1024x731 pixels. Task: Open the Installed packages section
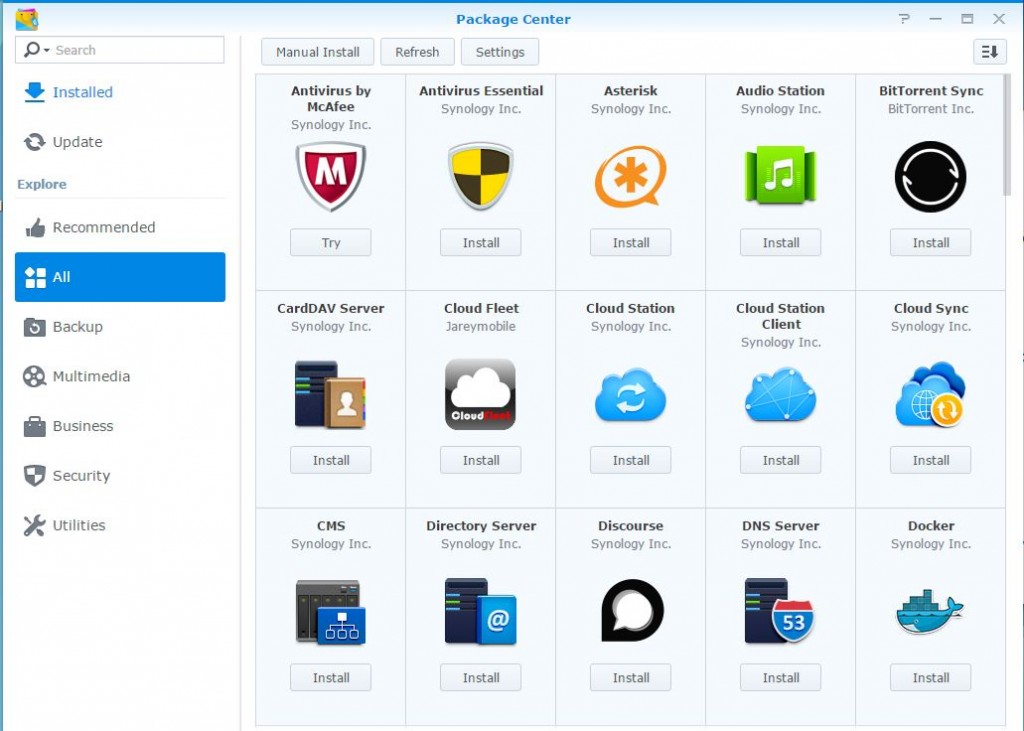pyautogui.click(x=120, y=92)
